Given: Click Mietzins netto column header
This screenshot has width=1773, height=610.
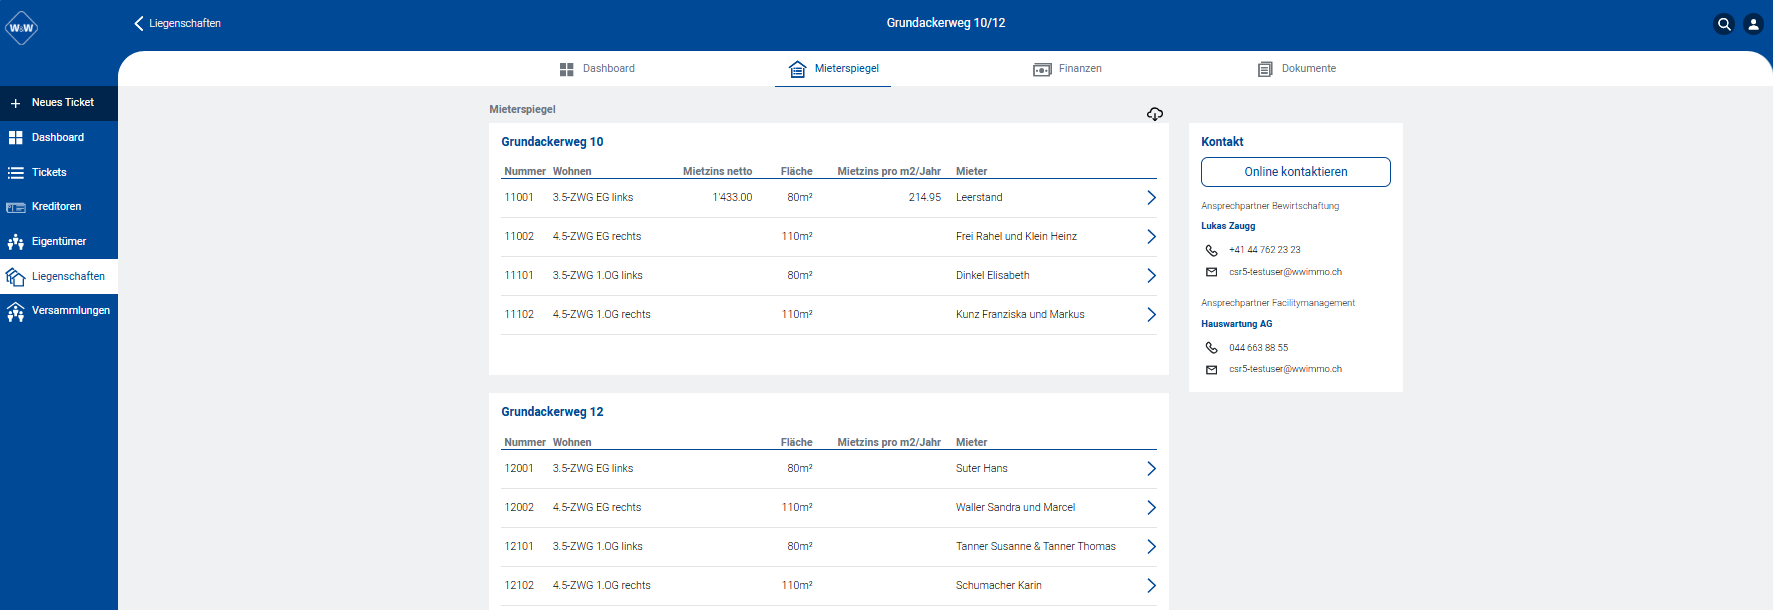Looking at the screenshot, I should click(717, 172).
